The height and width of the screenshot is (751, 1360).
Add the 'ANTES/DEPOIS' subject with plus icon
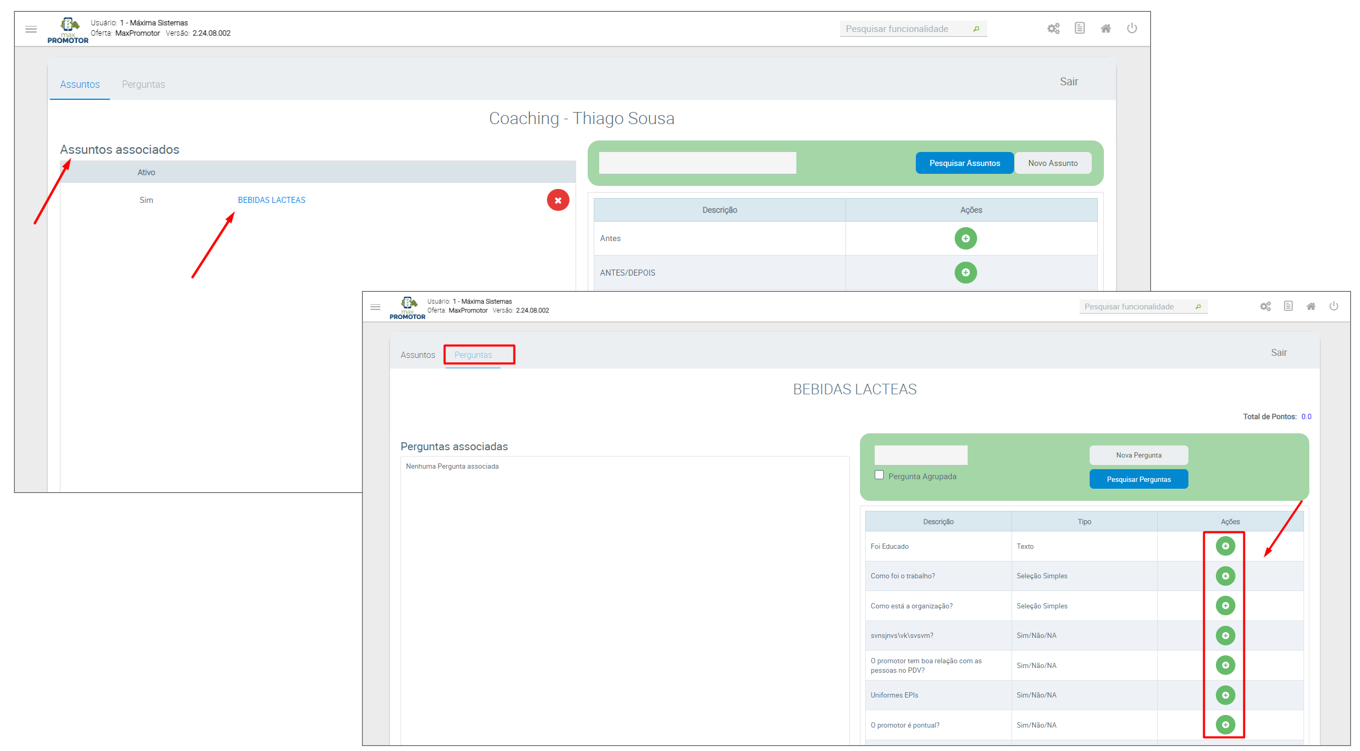tap(965, 273)
